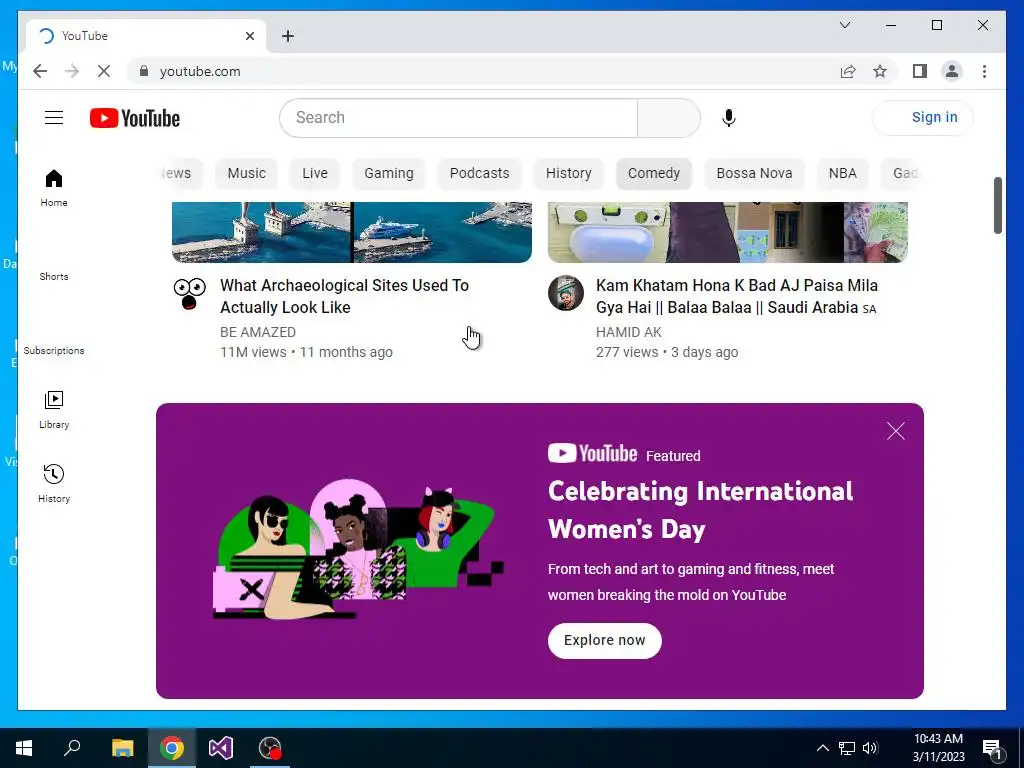Screen dimensions: 1024x768
Task: Toggle the Chrome side panel
Action: [920, 71]
